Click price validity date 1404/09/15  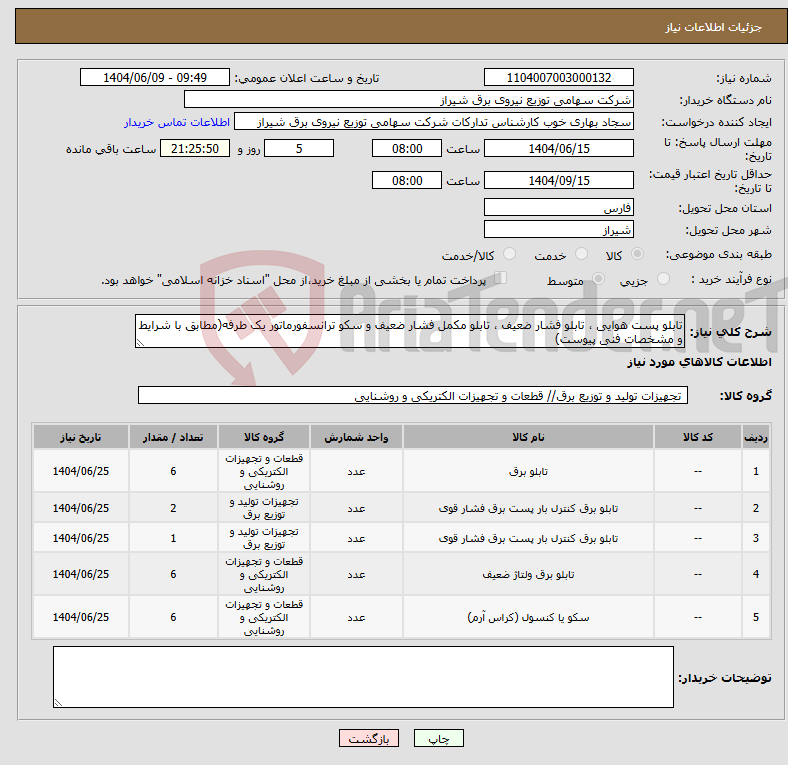click(558, 180)
